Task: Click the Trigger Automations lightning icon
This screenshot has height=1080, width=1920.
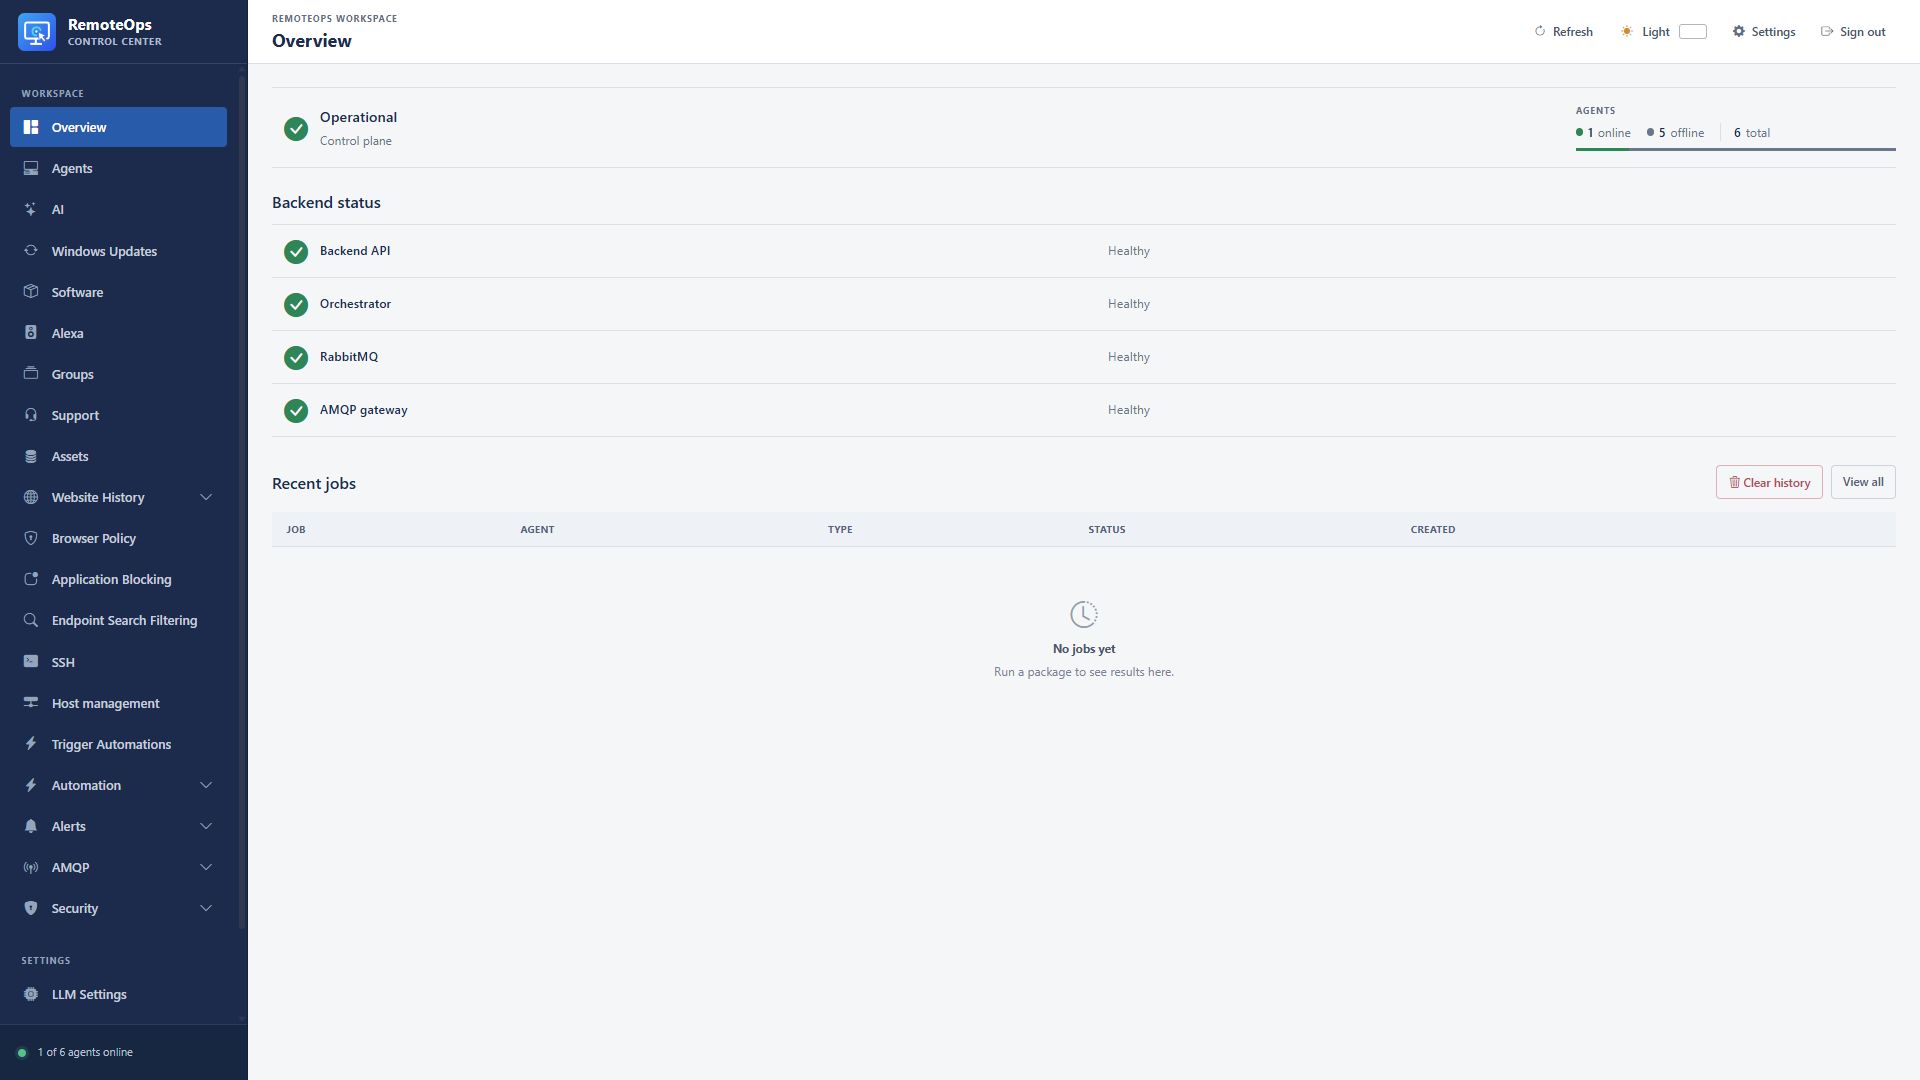Action: click(31, 744)
